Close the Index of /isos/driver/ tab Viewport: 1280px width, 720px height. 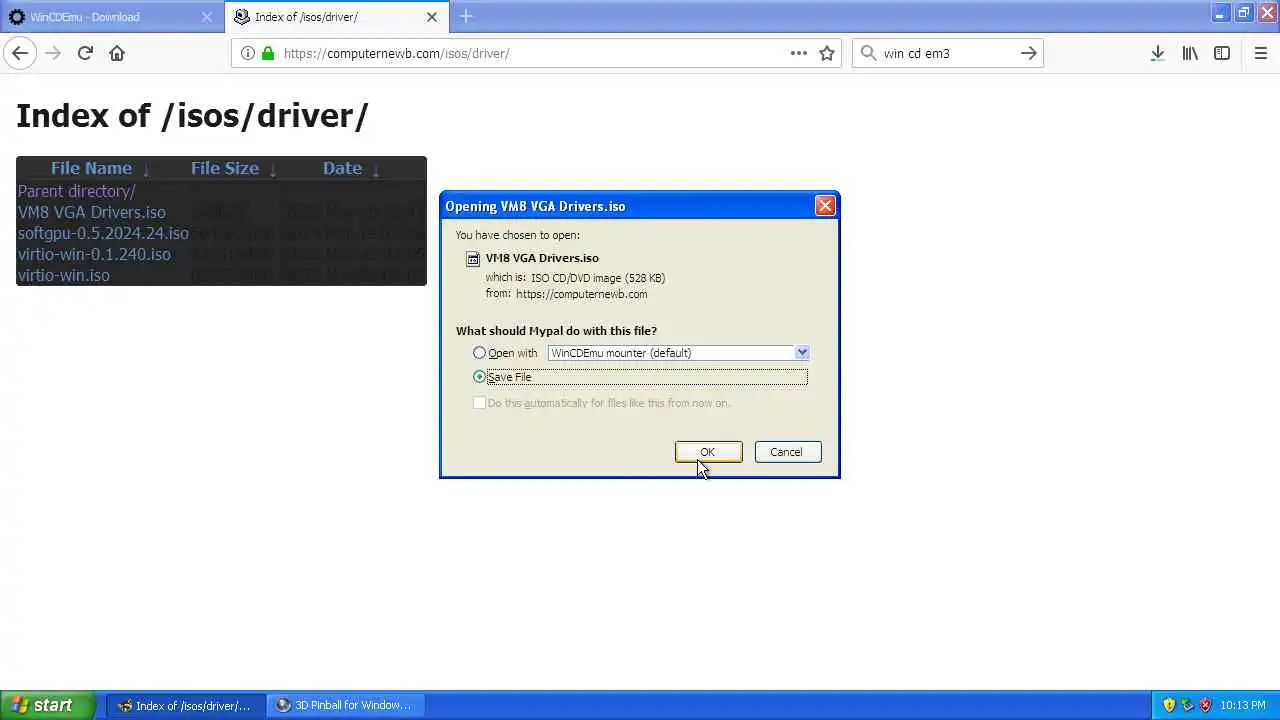tap(432, 17)
